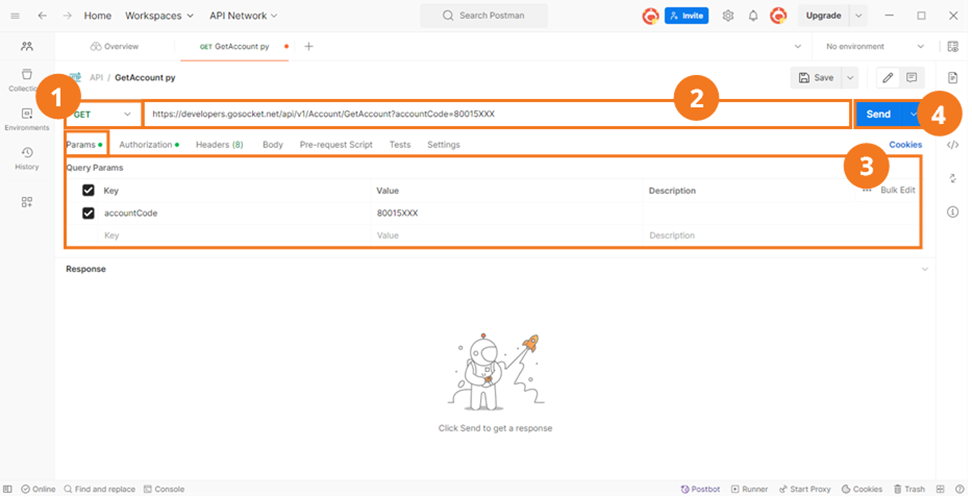This screenshot has width=972, height=497.
Task: Click the Save button
Action: (816, 77)
